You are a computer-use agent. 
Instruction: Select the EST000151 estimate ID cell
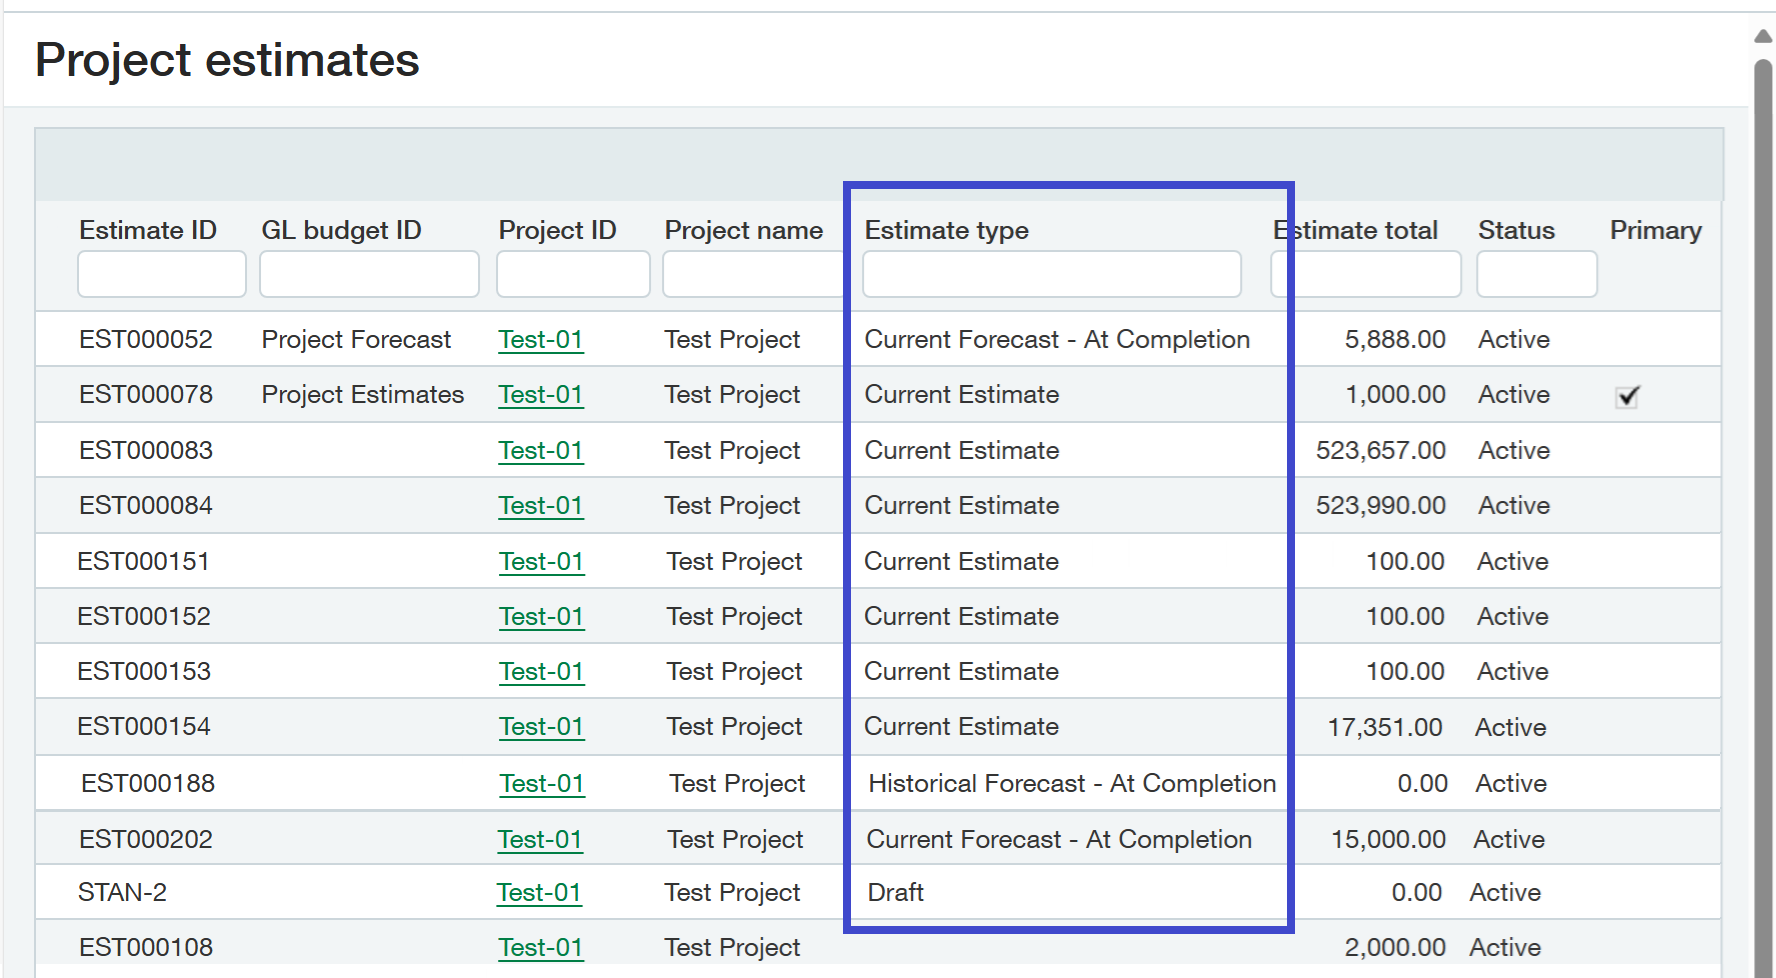[x=144, y=562]
